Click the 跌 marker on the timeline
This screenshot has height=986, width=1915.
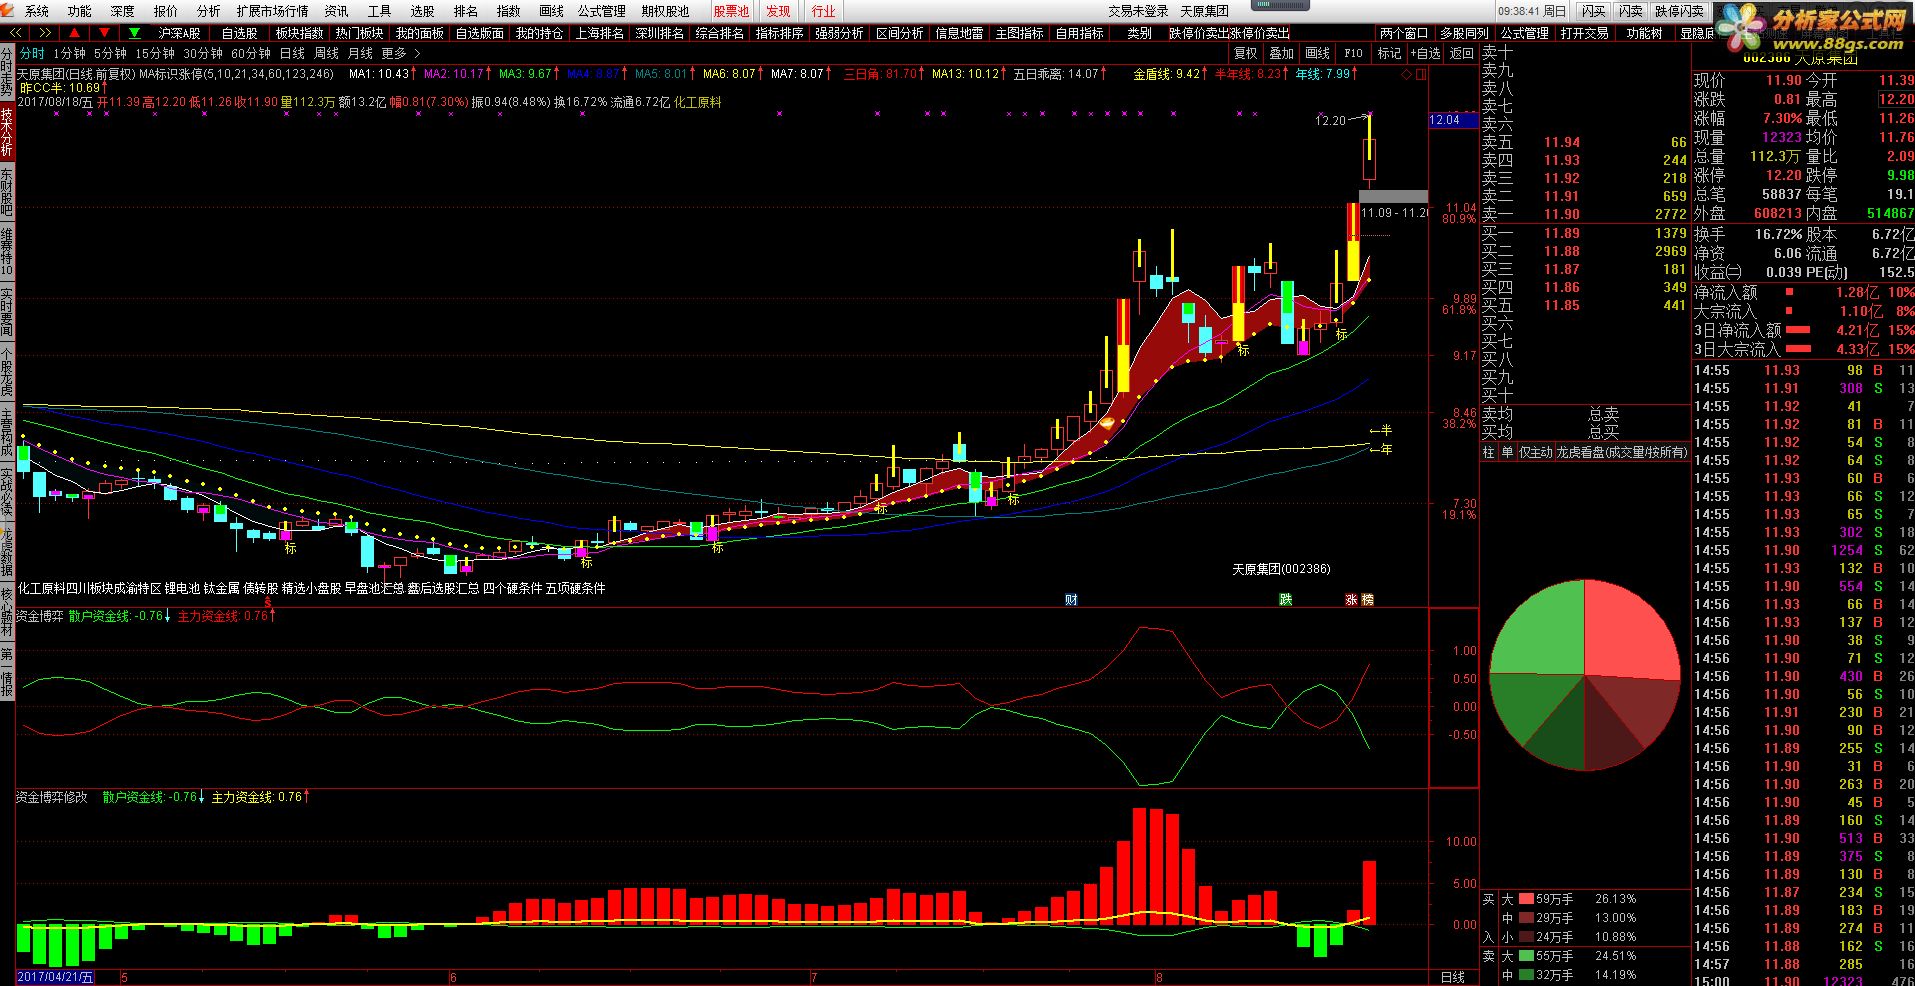(1286, 600)
